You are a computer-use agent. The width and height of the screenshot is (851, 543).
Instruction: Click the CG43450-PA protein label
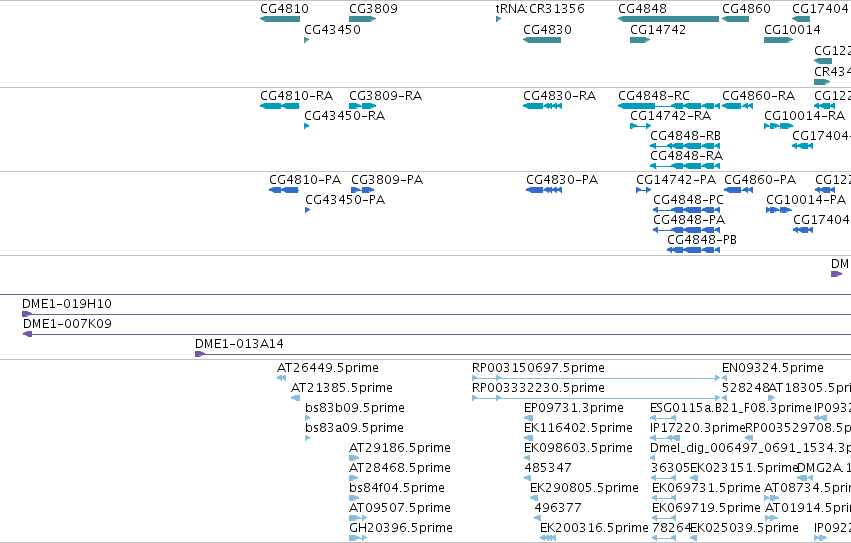click(345, 200)
